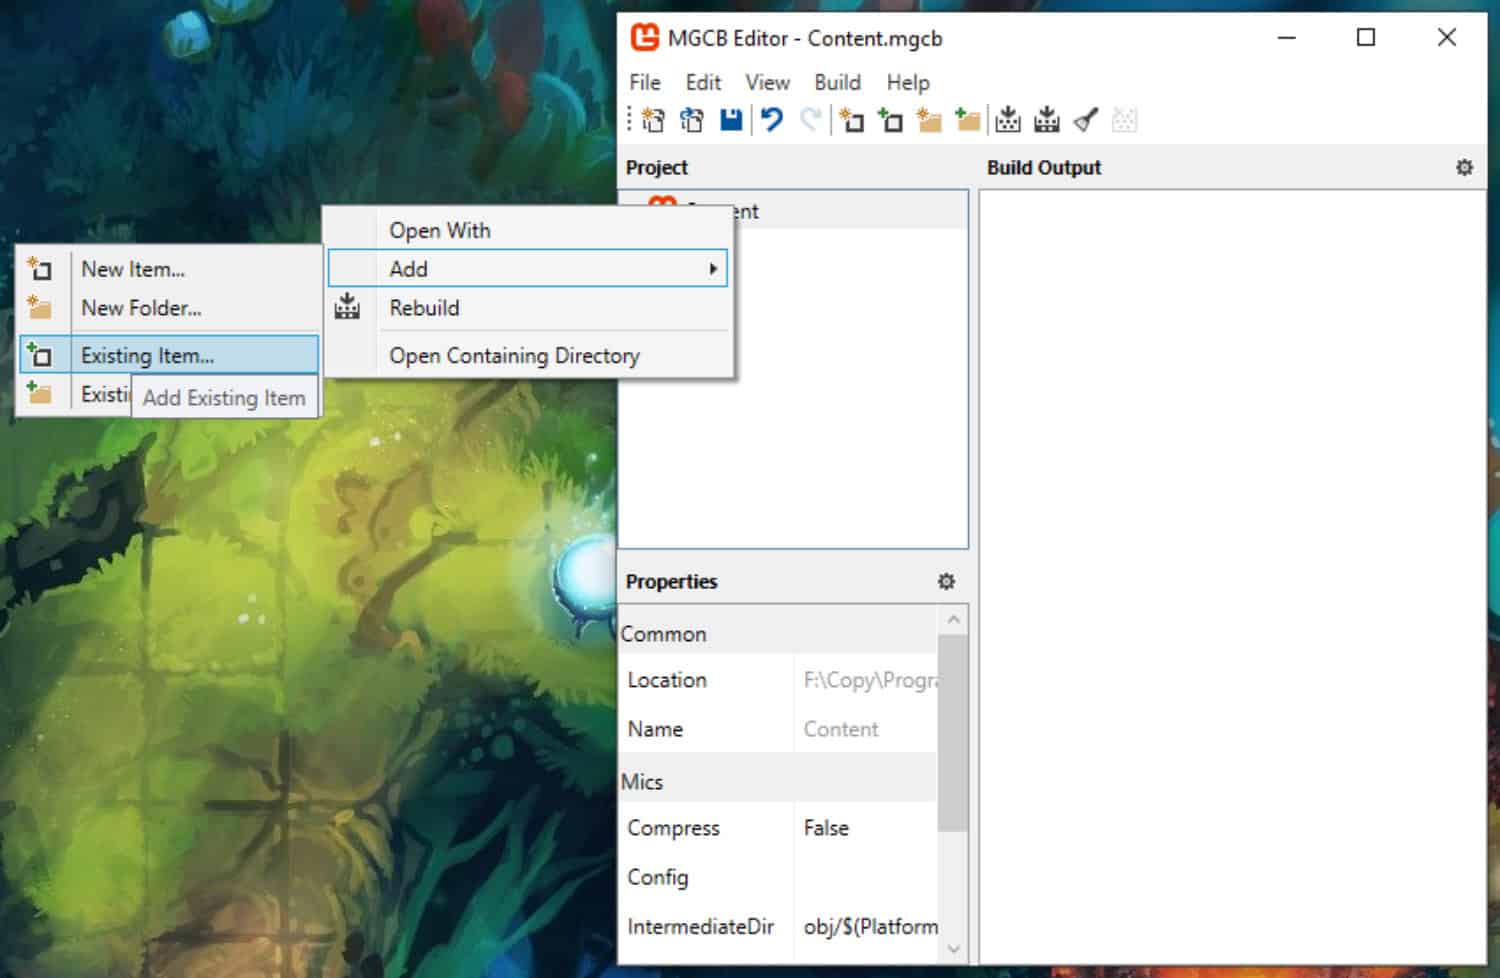The width and height of the screenshot is (1500, 978).
Task: Close the MGCB Editor window
Action: 1446,38
